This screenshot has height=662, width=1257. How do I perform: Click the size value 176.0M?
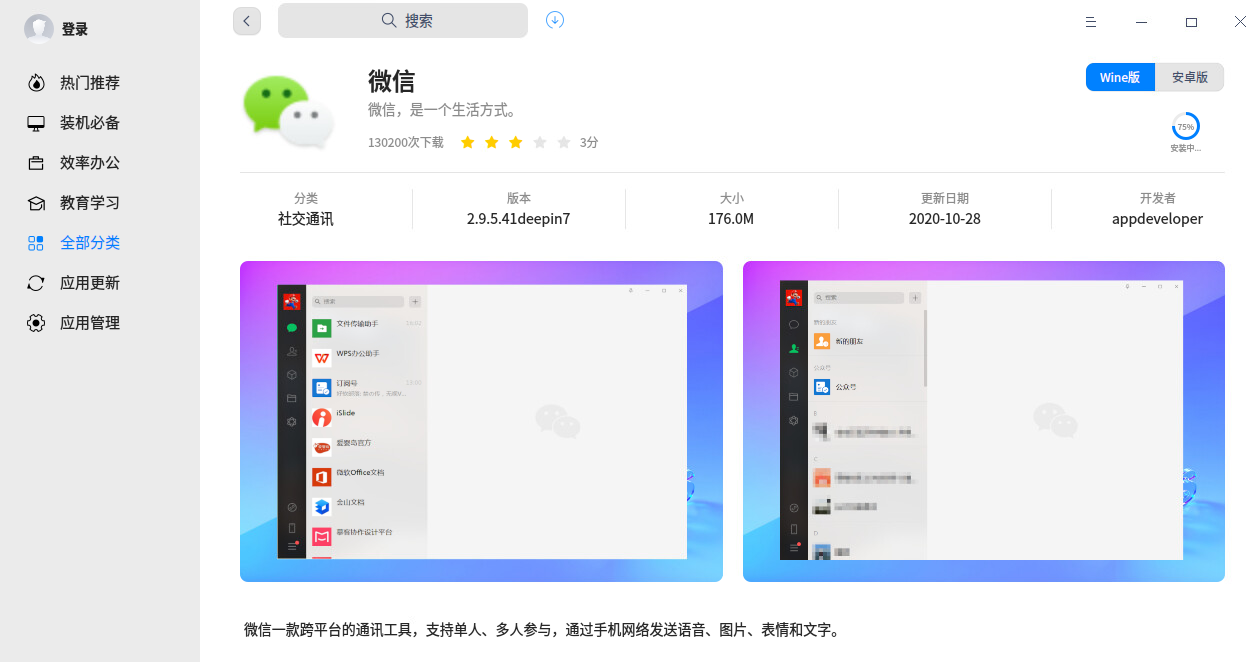coord(731,219)
